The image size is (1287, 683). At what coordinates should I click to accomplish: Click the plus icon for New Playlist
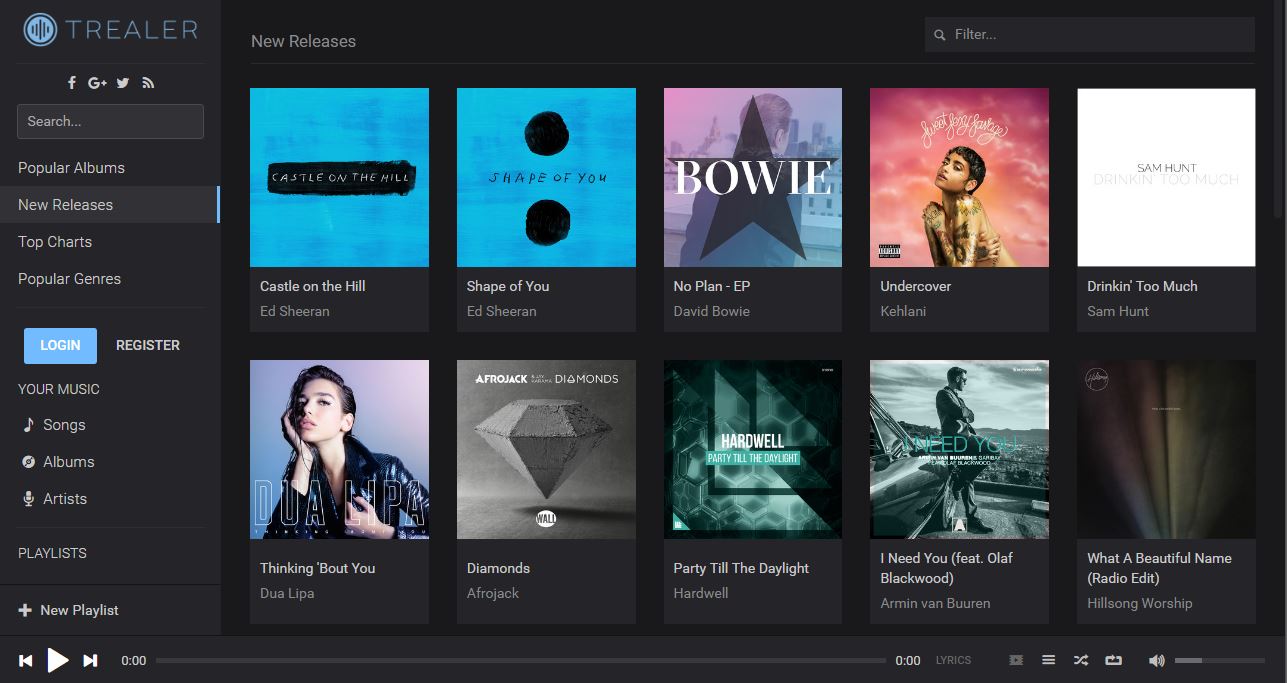25,610
